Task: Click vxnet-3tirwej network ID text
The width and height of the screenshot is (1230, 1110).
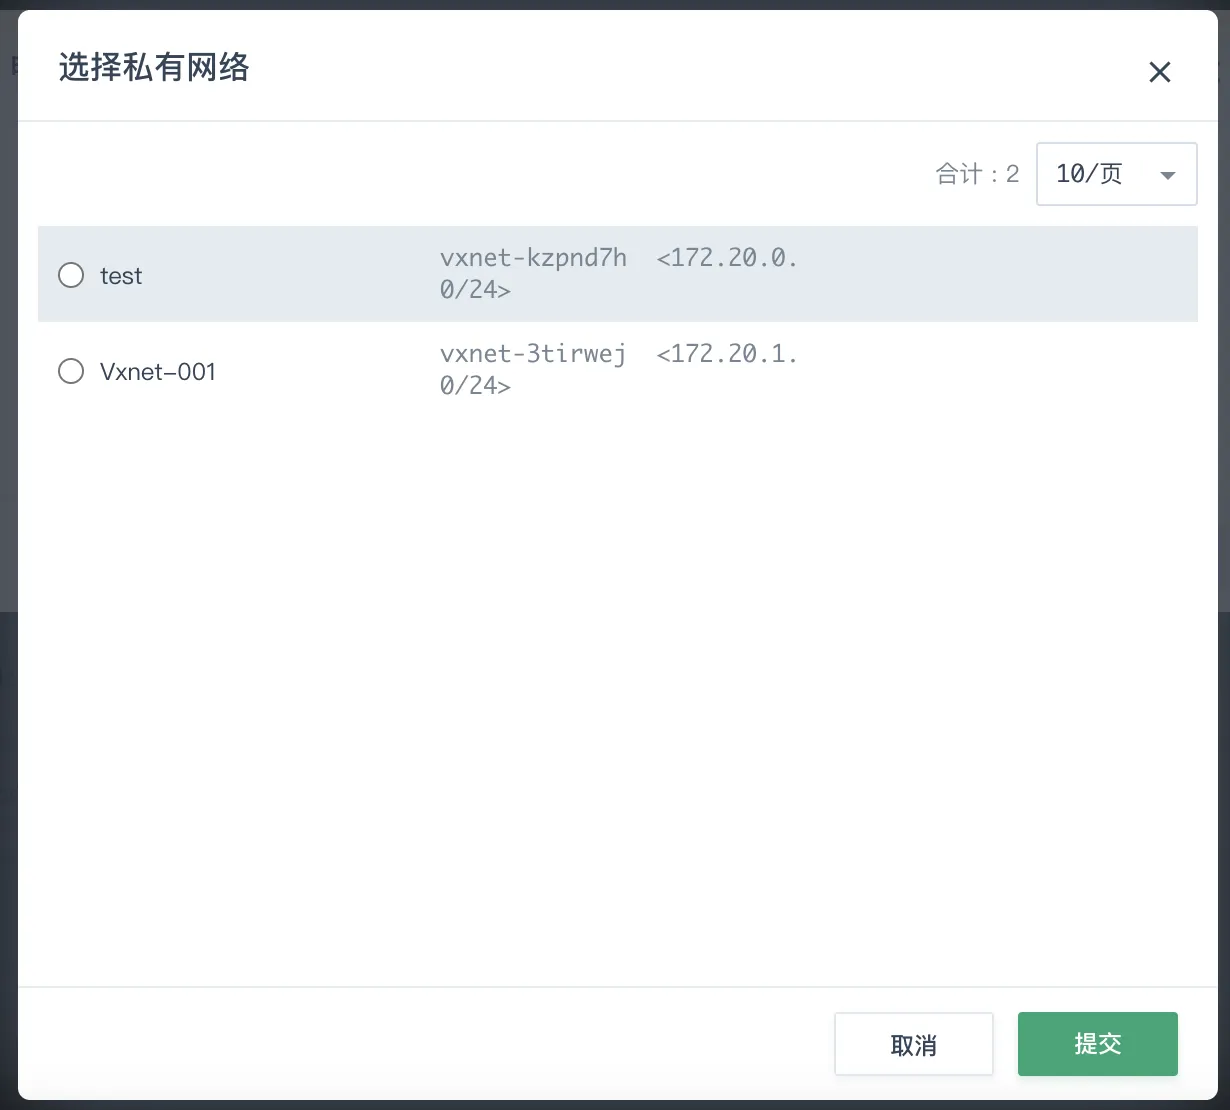Action: point(533,354)
